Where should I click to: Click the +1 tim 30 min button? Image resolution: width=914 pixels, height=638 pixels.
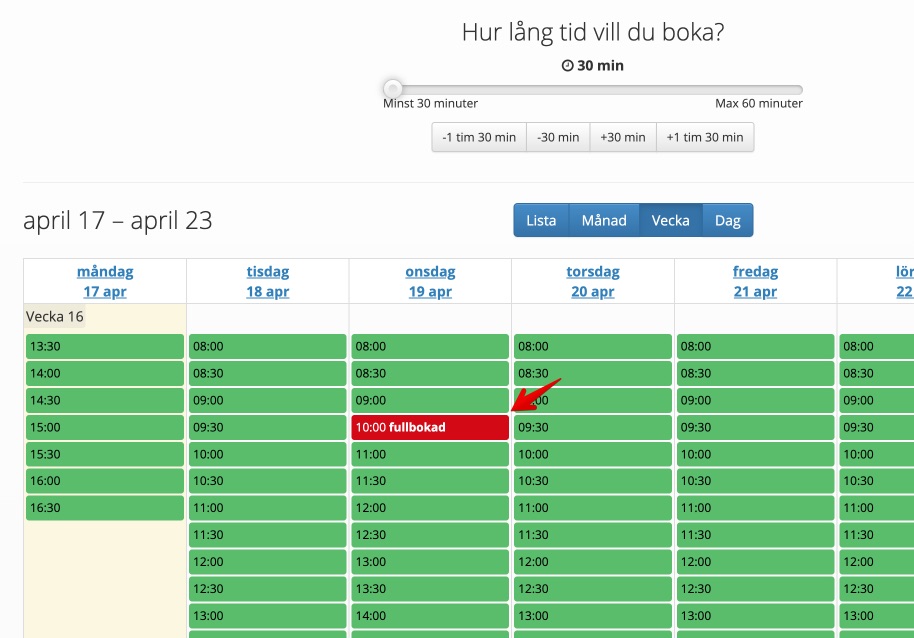click(x=705, y=137)
